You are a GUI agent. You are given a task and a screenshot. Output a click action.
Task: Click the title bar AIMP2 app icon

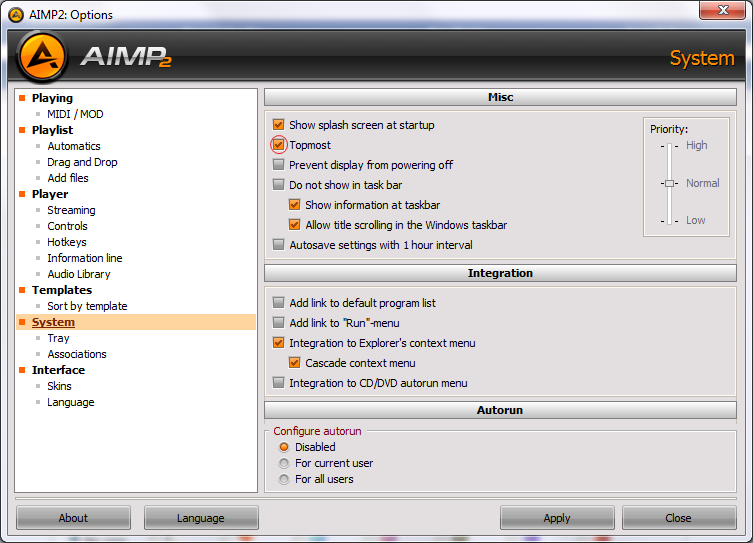(x=16, y=15)
